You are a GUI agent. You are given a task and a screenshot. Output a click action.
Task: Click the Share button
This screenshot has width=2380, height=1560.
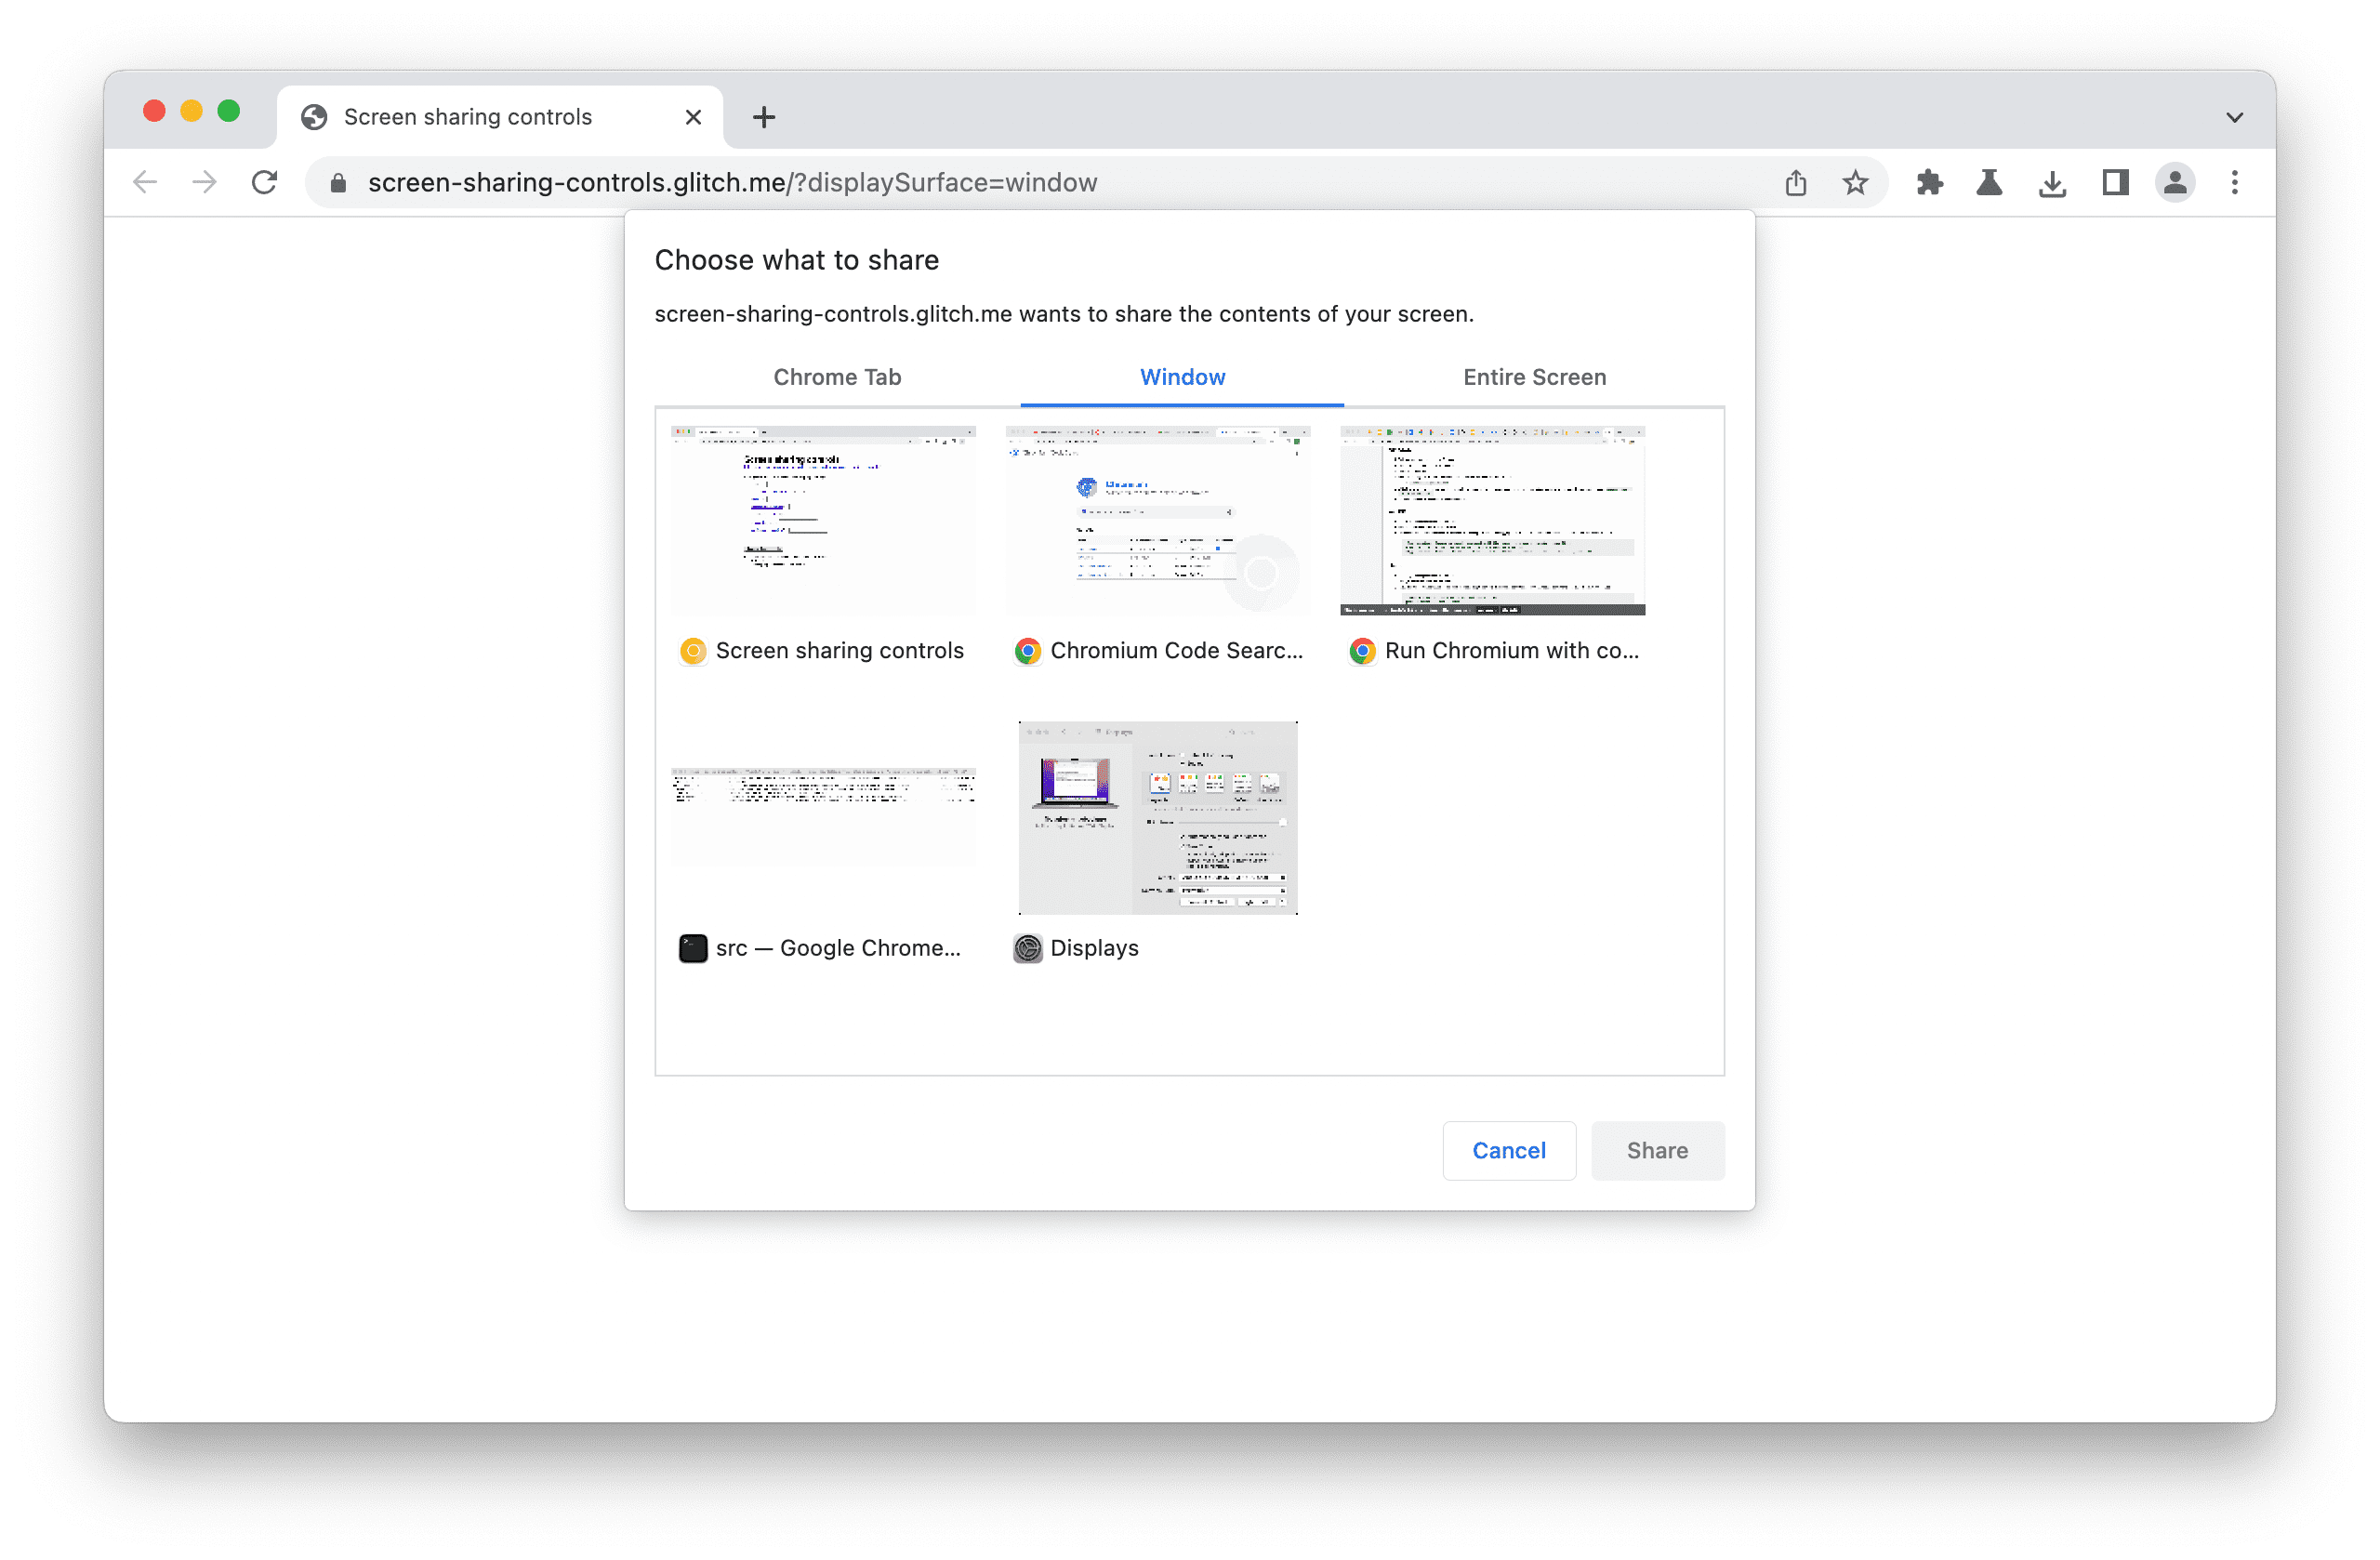click(x=1656, y=1147)
